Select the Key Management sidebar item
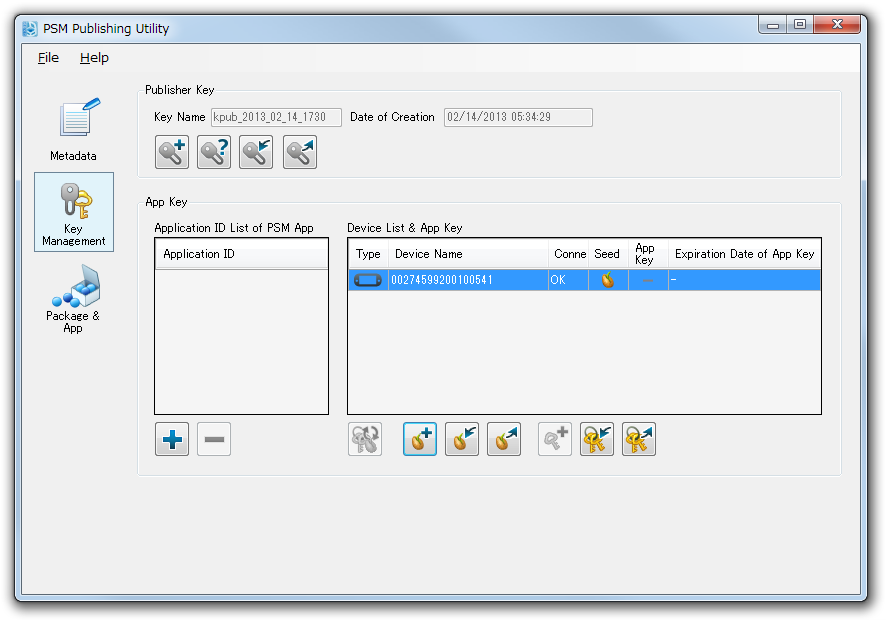 (x=74, y=212)
